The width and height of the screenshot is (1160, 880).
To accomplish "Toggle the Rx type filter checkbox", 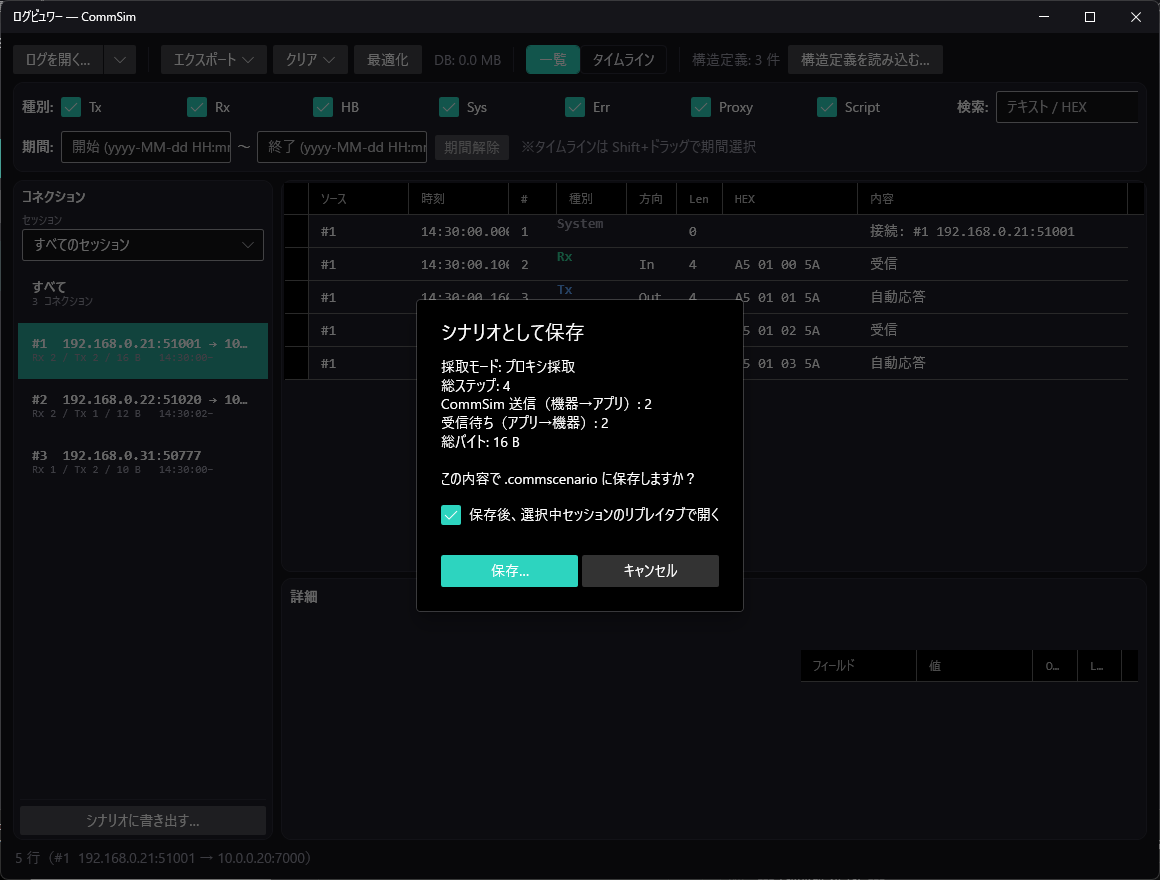I will tap(197, 107).
